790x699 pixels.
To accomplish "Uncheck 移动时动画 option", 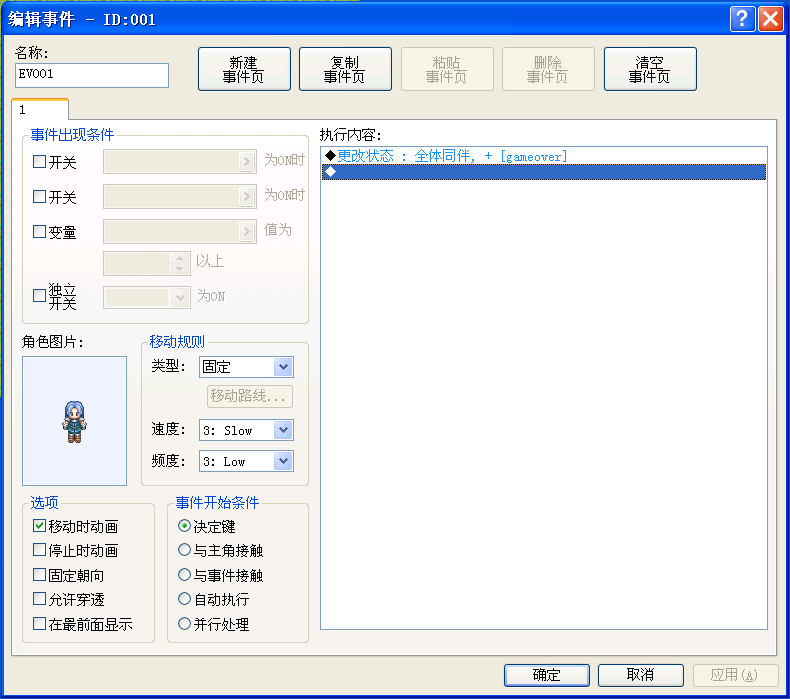I will tap(39, 526).
